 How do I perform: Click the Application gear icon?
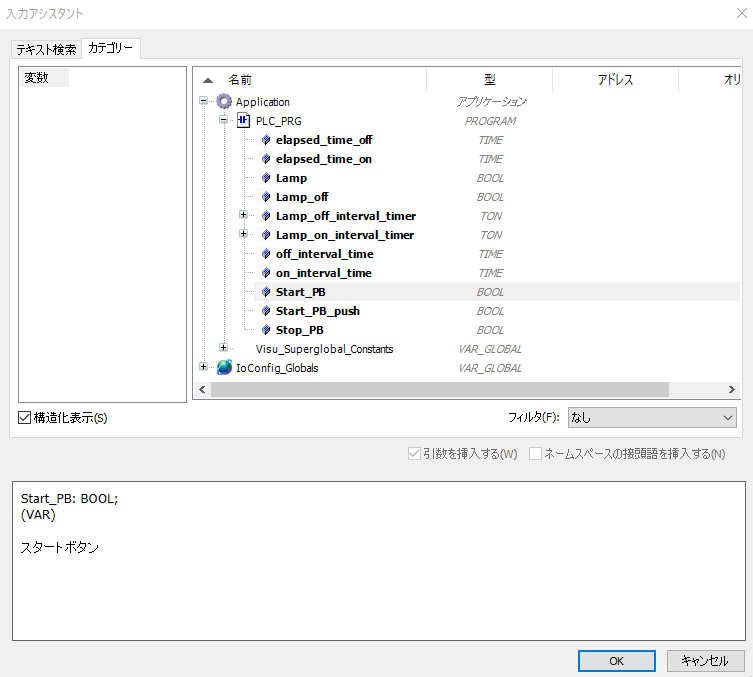tap(224, 102)
